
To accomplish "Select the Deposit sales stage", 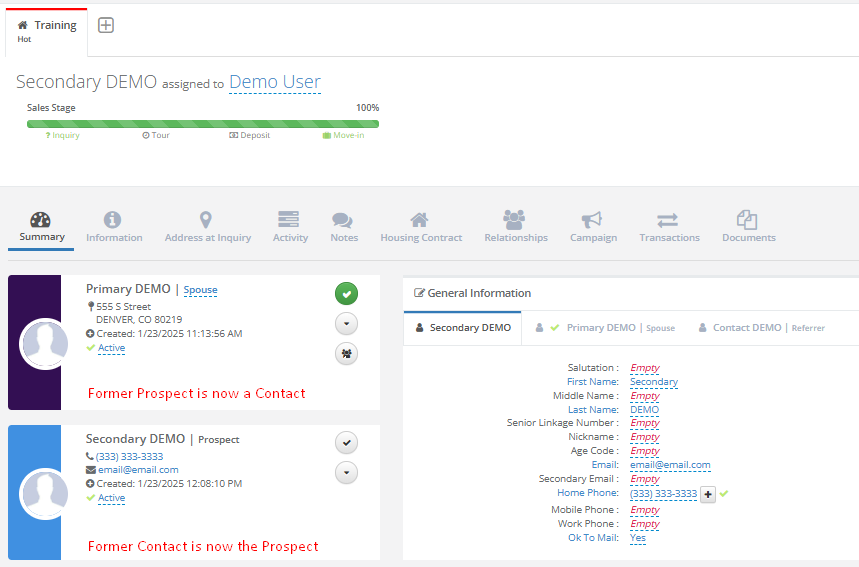I will (x=250, y=135).
